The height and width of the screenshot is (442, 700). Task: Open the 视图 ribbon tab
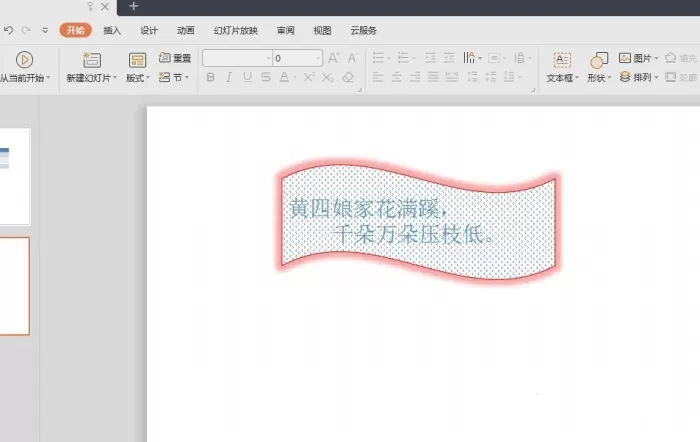[x=322, y=30]
